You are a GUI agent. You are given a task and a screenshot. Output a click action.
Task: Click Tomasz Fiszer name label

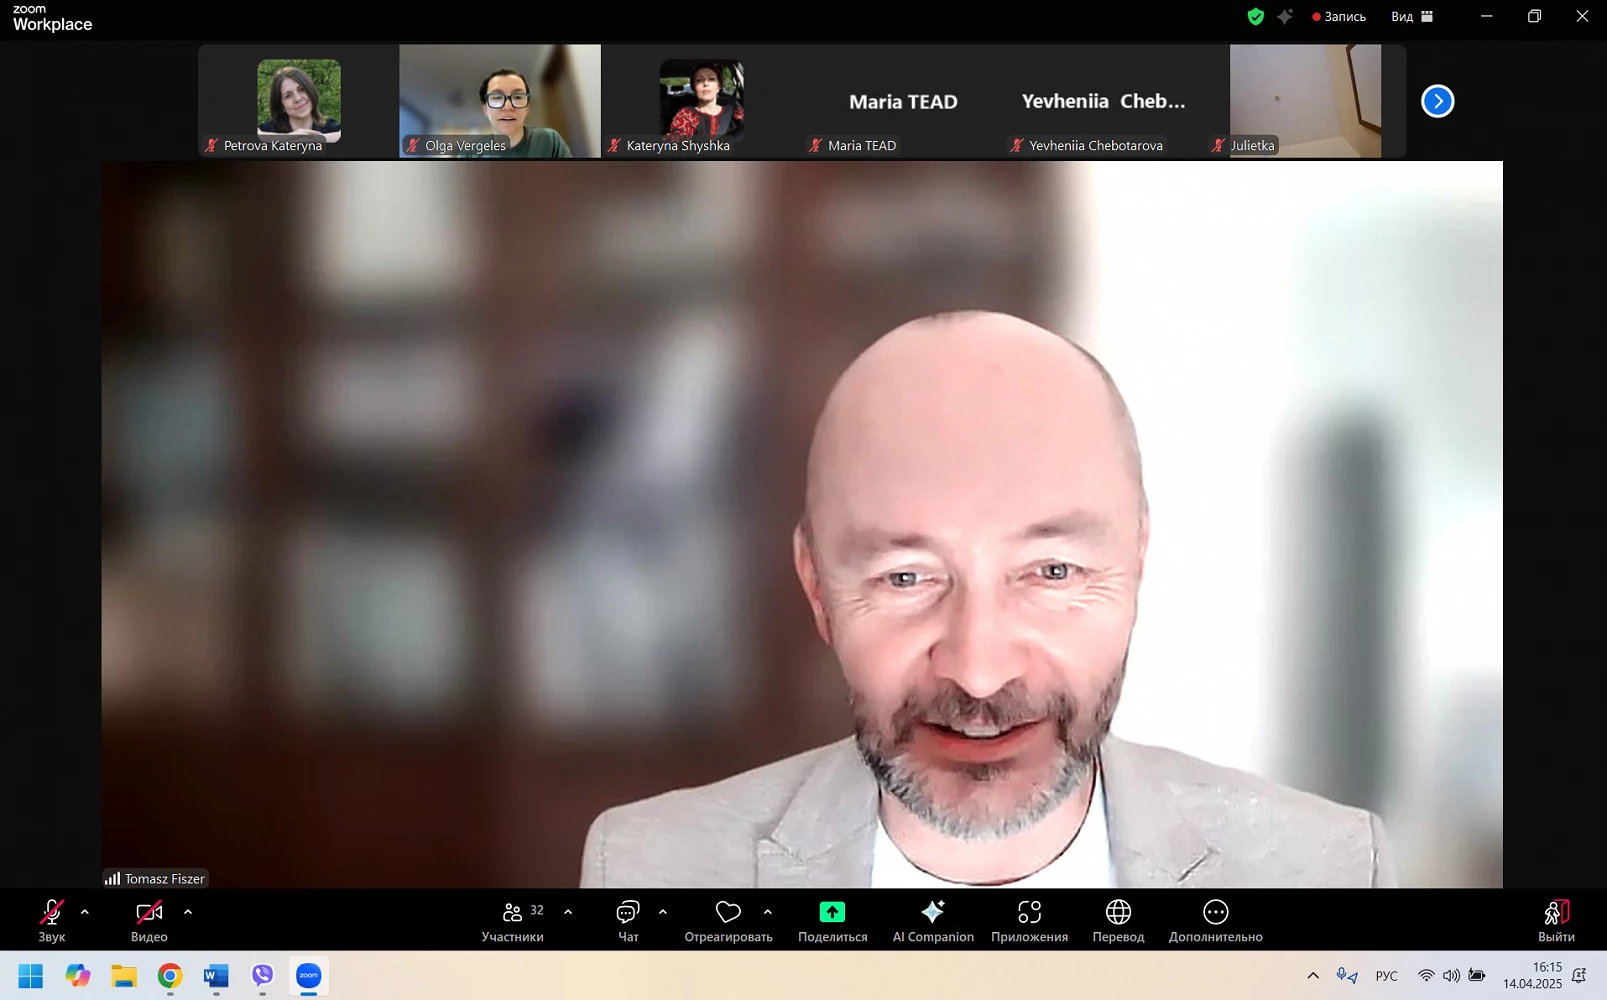point(155,878)
